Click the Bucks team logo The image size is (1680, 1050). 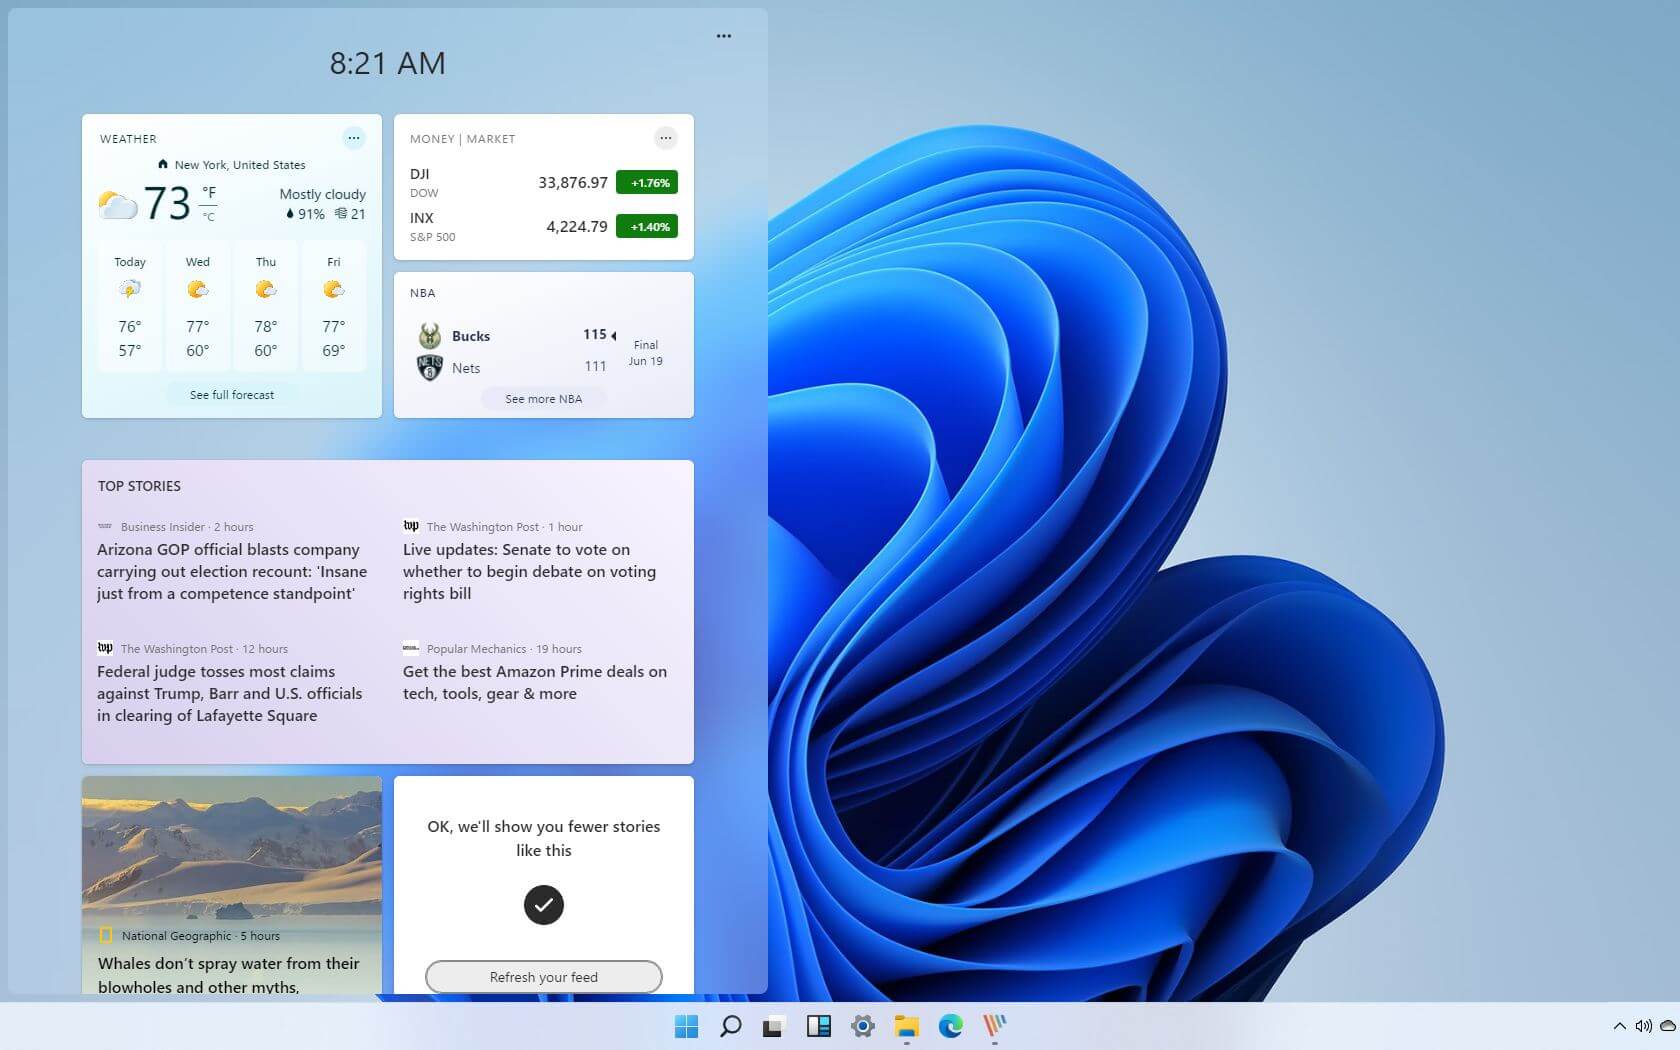point(429,335)
